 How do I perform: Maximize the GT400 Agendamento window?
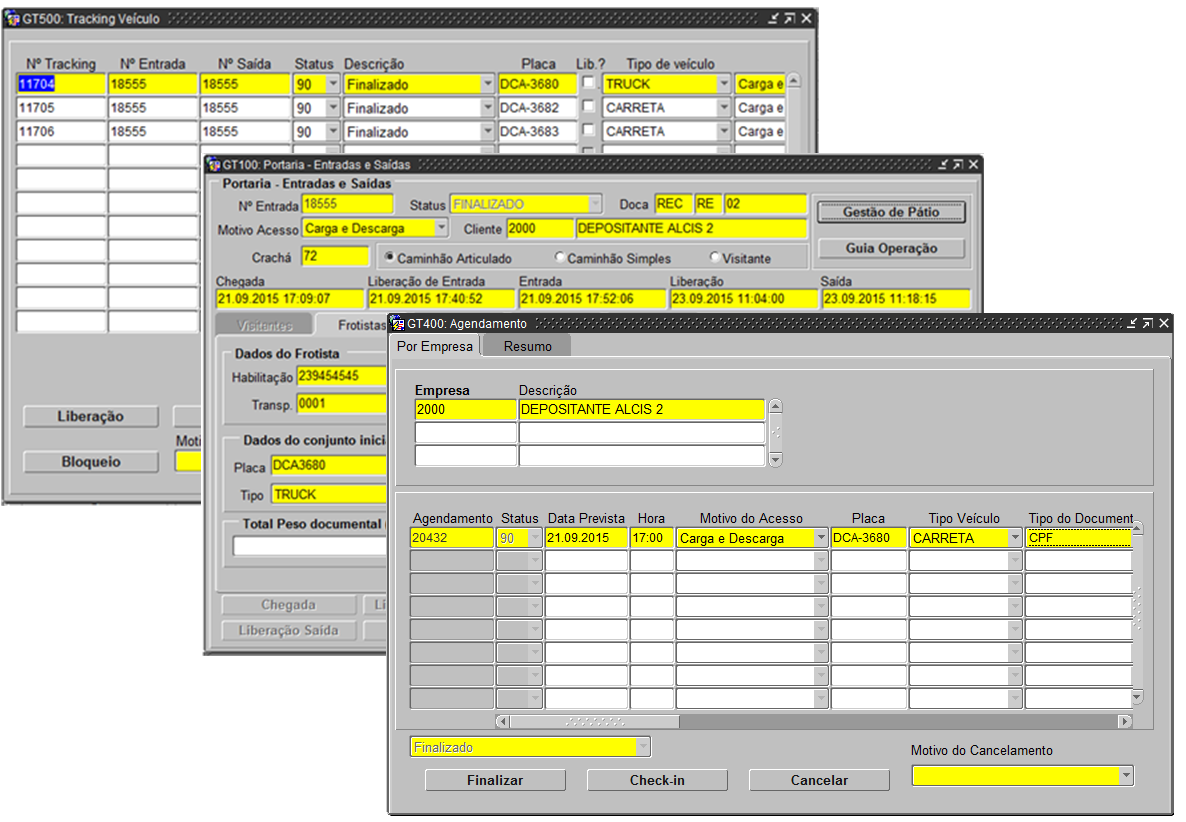[x=1148, y=323]
